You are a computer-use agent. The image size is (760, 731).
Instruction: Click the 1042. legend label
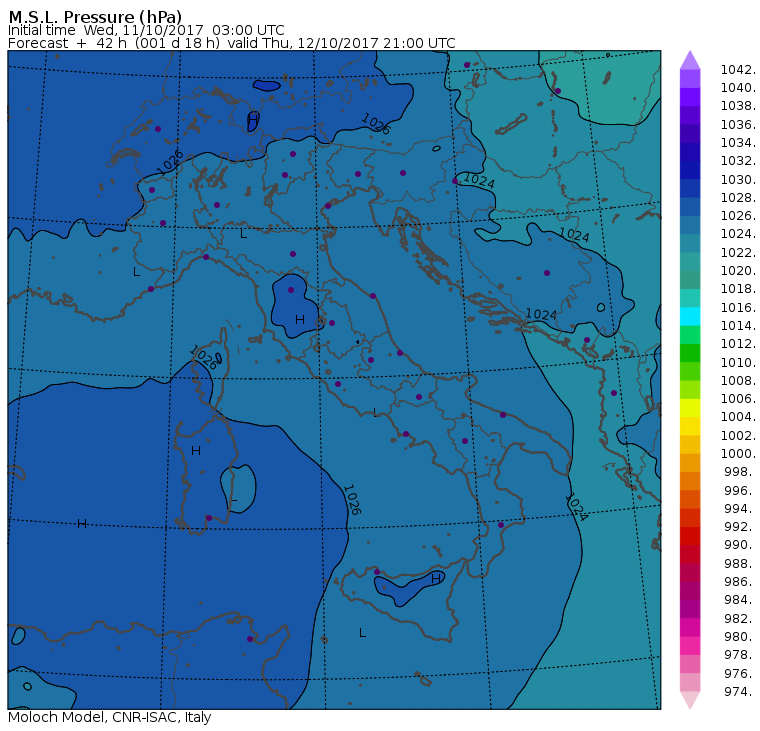tap(738, 70)
